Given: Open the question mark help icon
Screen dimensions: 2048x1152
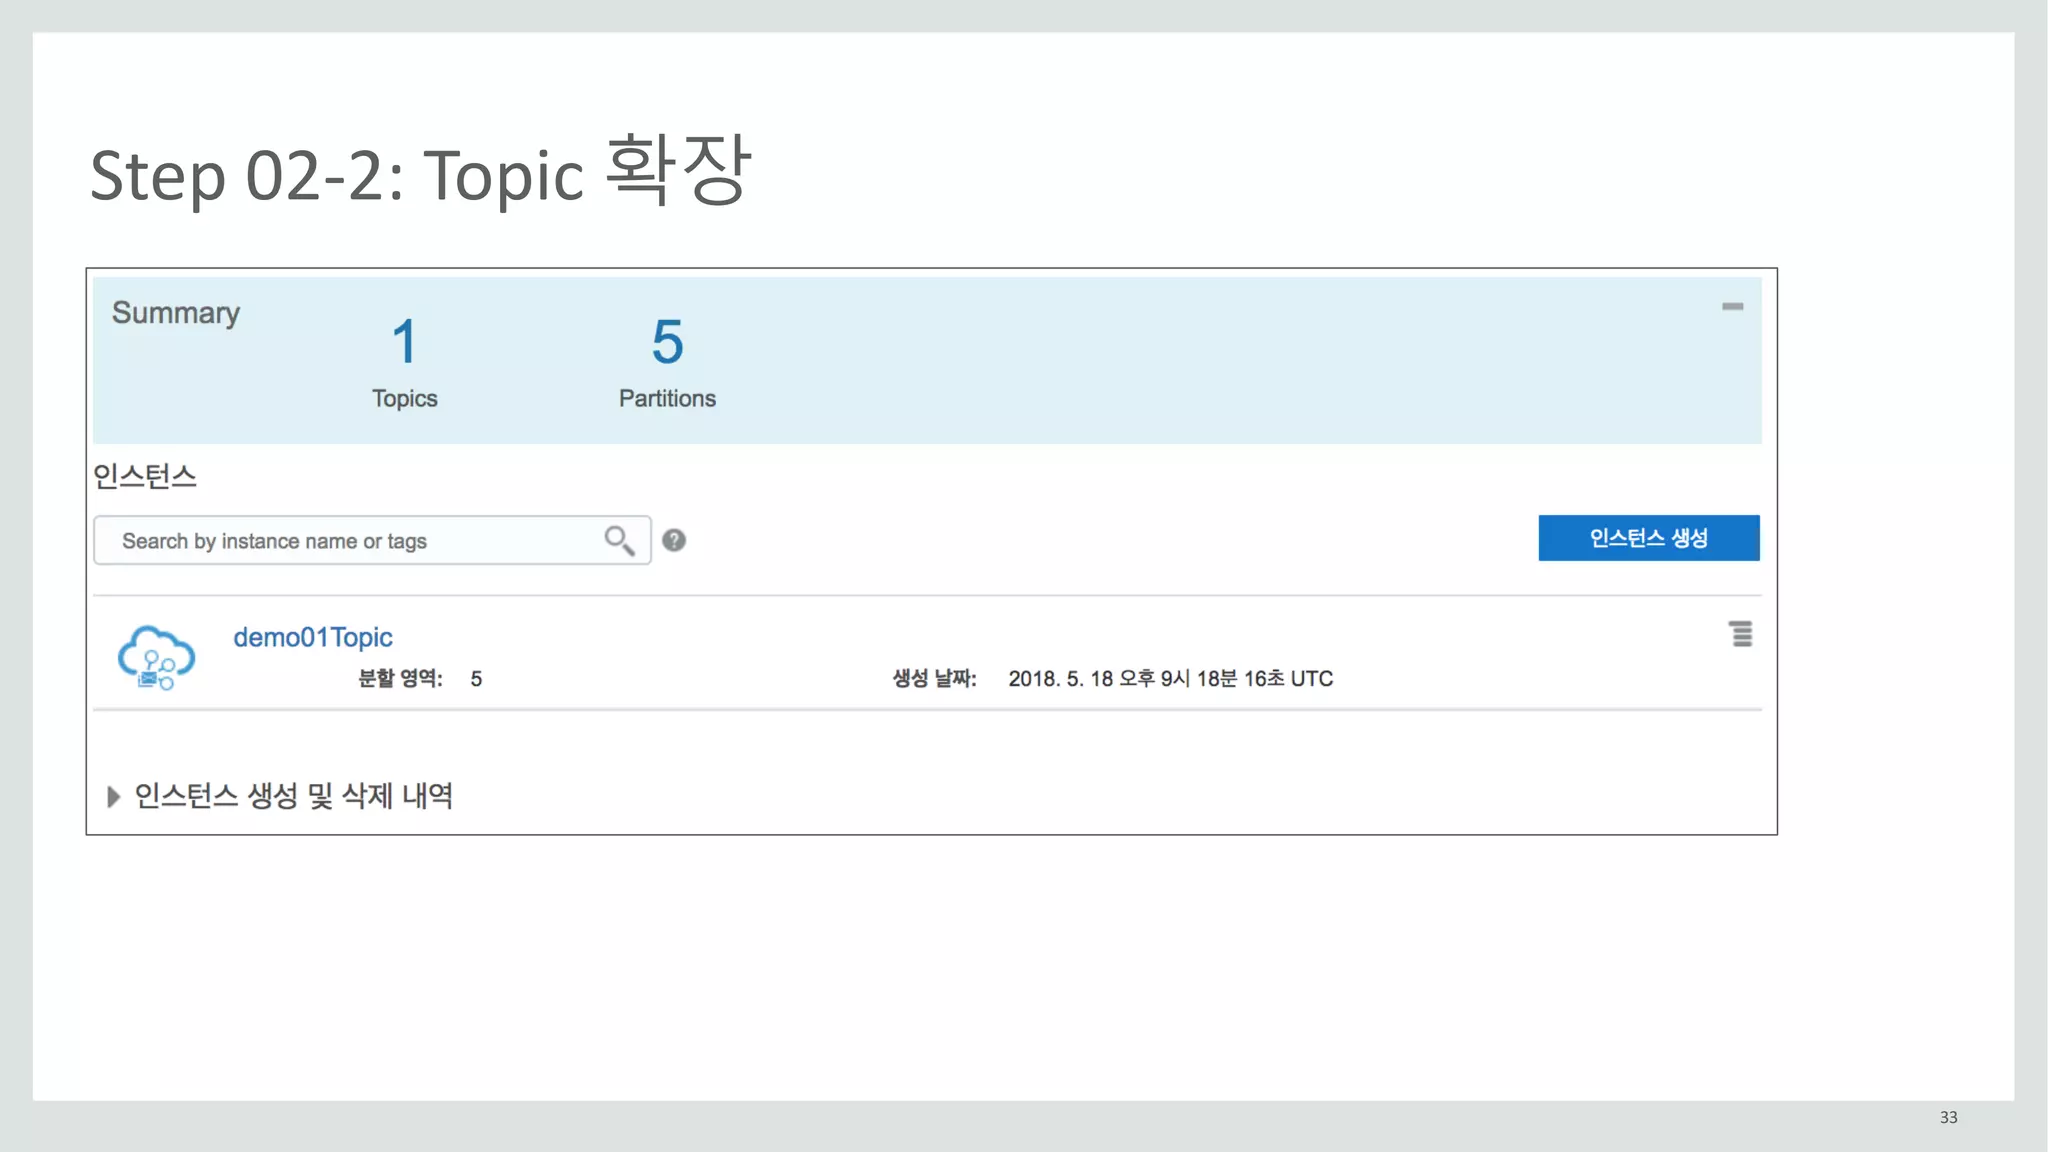Looking at the screenshot, I should 674,540.
